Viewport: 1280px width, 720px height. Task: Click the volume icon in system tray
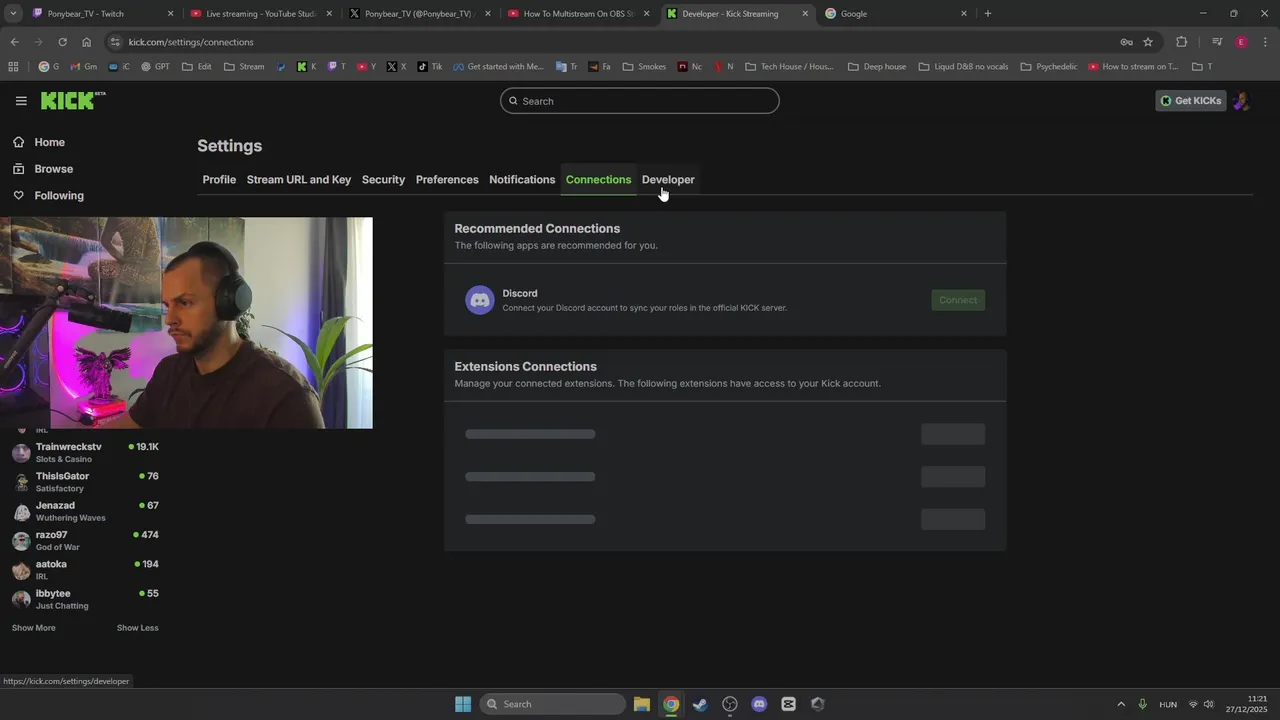click(1209, 704)
